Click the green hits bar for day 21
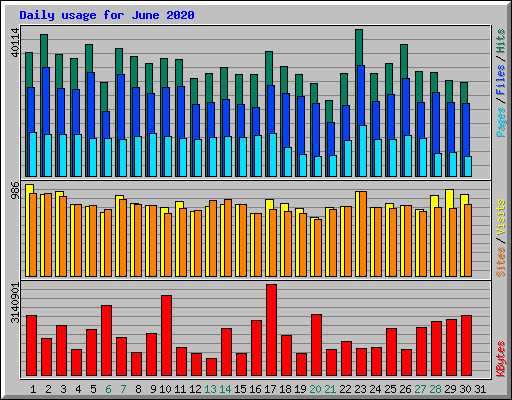Viewport: 512px width, 400px height. 329,111
